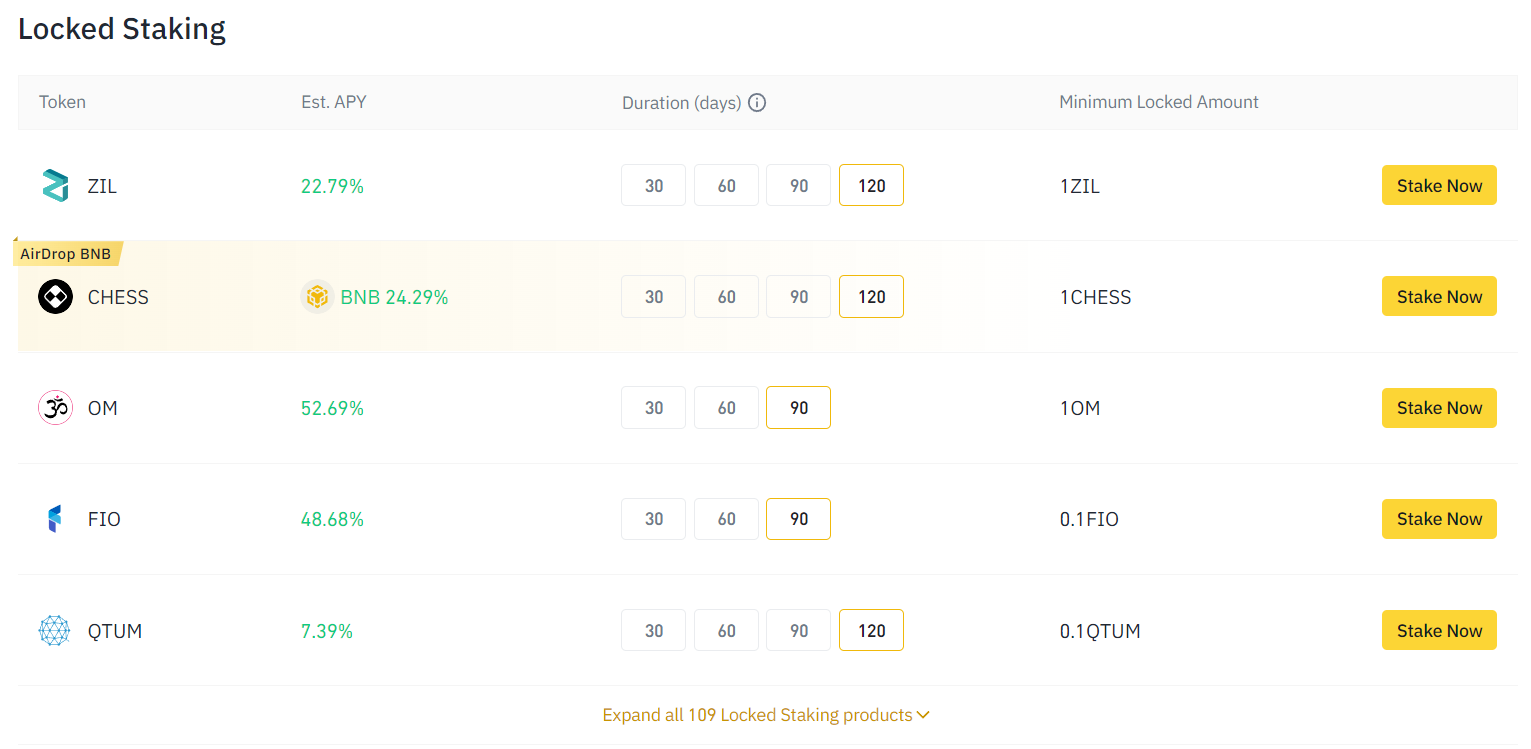This screenshot has width=1531, height=749.
Task: Click the CHESS token logo icon
Action: [x=55, y=297]
